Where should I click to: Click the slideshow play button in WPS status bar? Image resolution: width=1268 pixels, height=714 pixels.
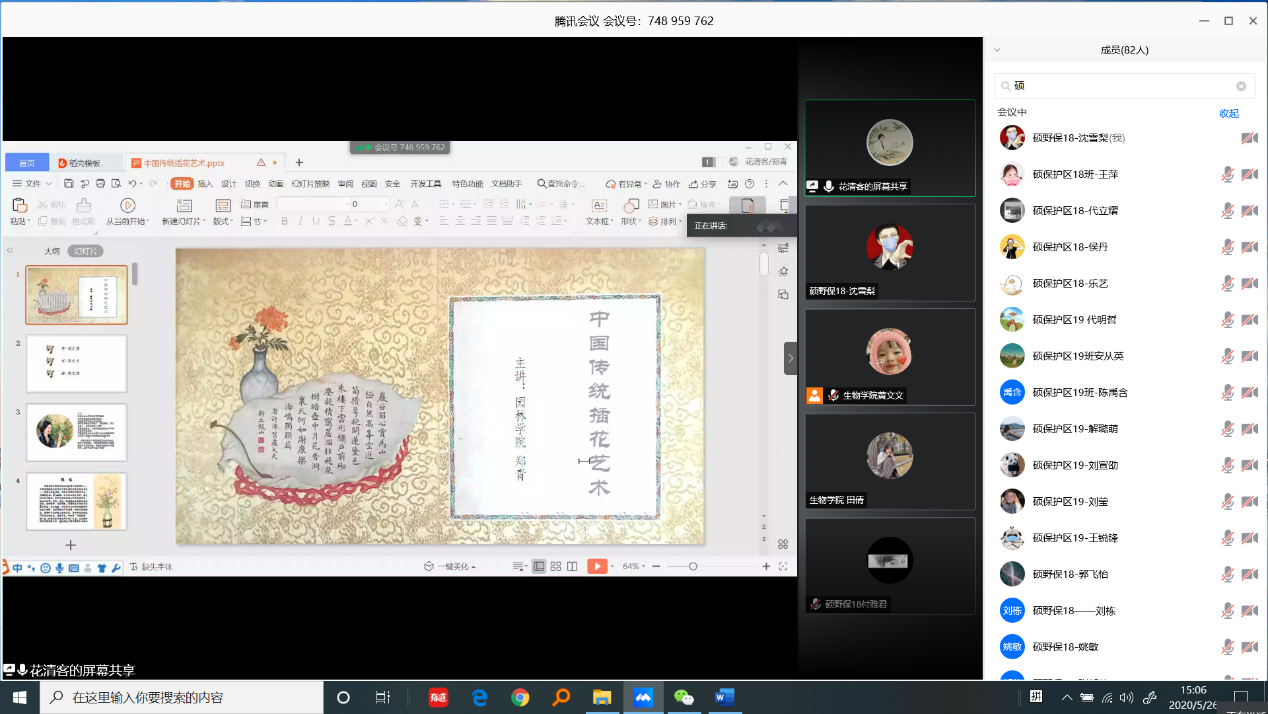597,566
